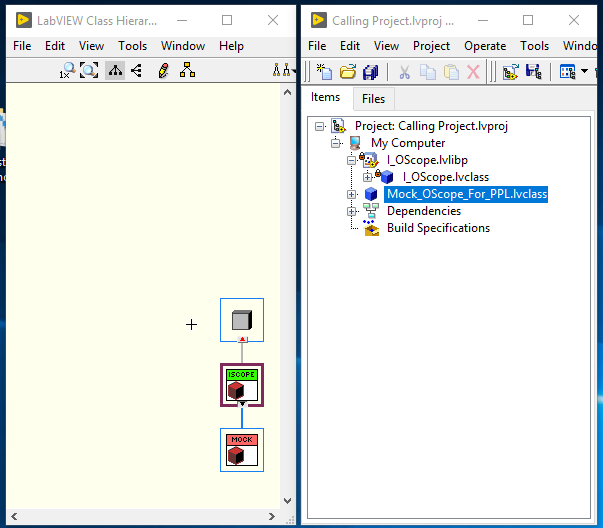
Task: Collapse the I_OScope.lvlibp node
Action: (x=351, y=160)
